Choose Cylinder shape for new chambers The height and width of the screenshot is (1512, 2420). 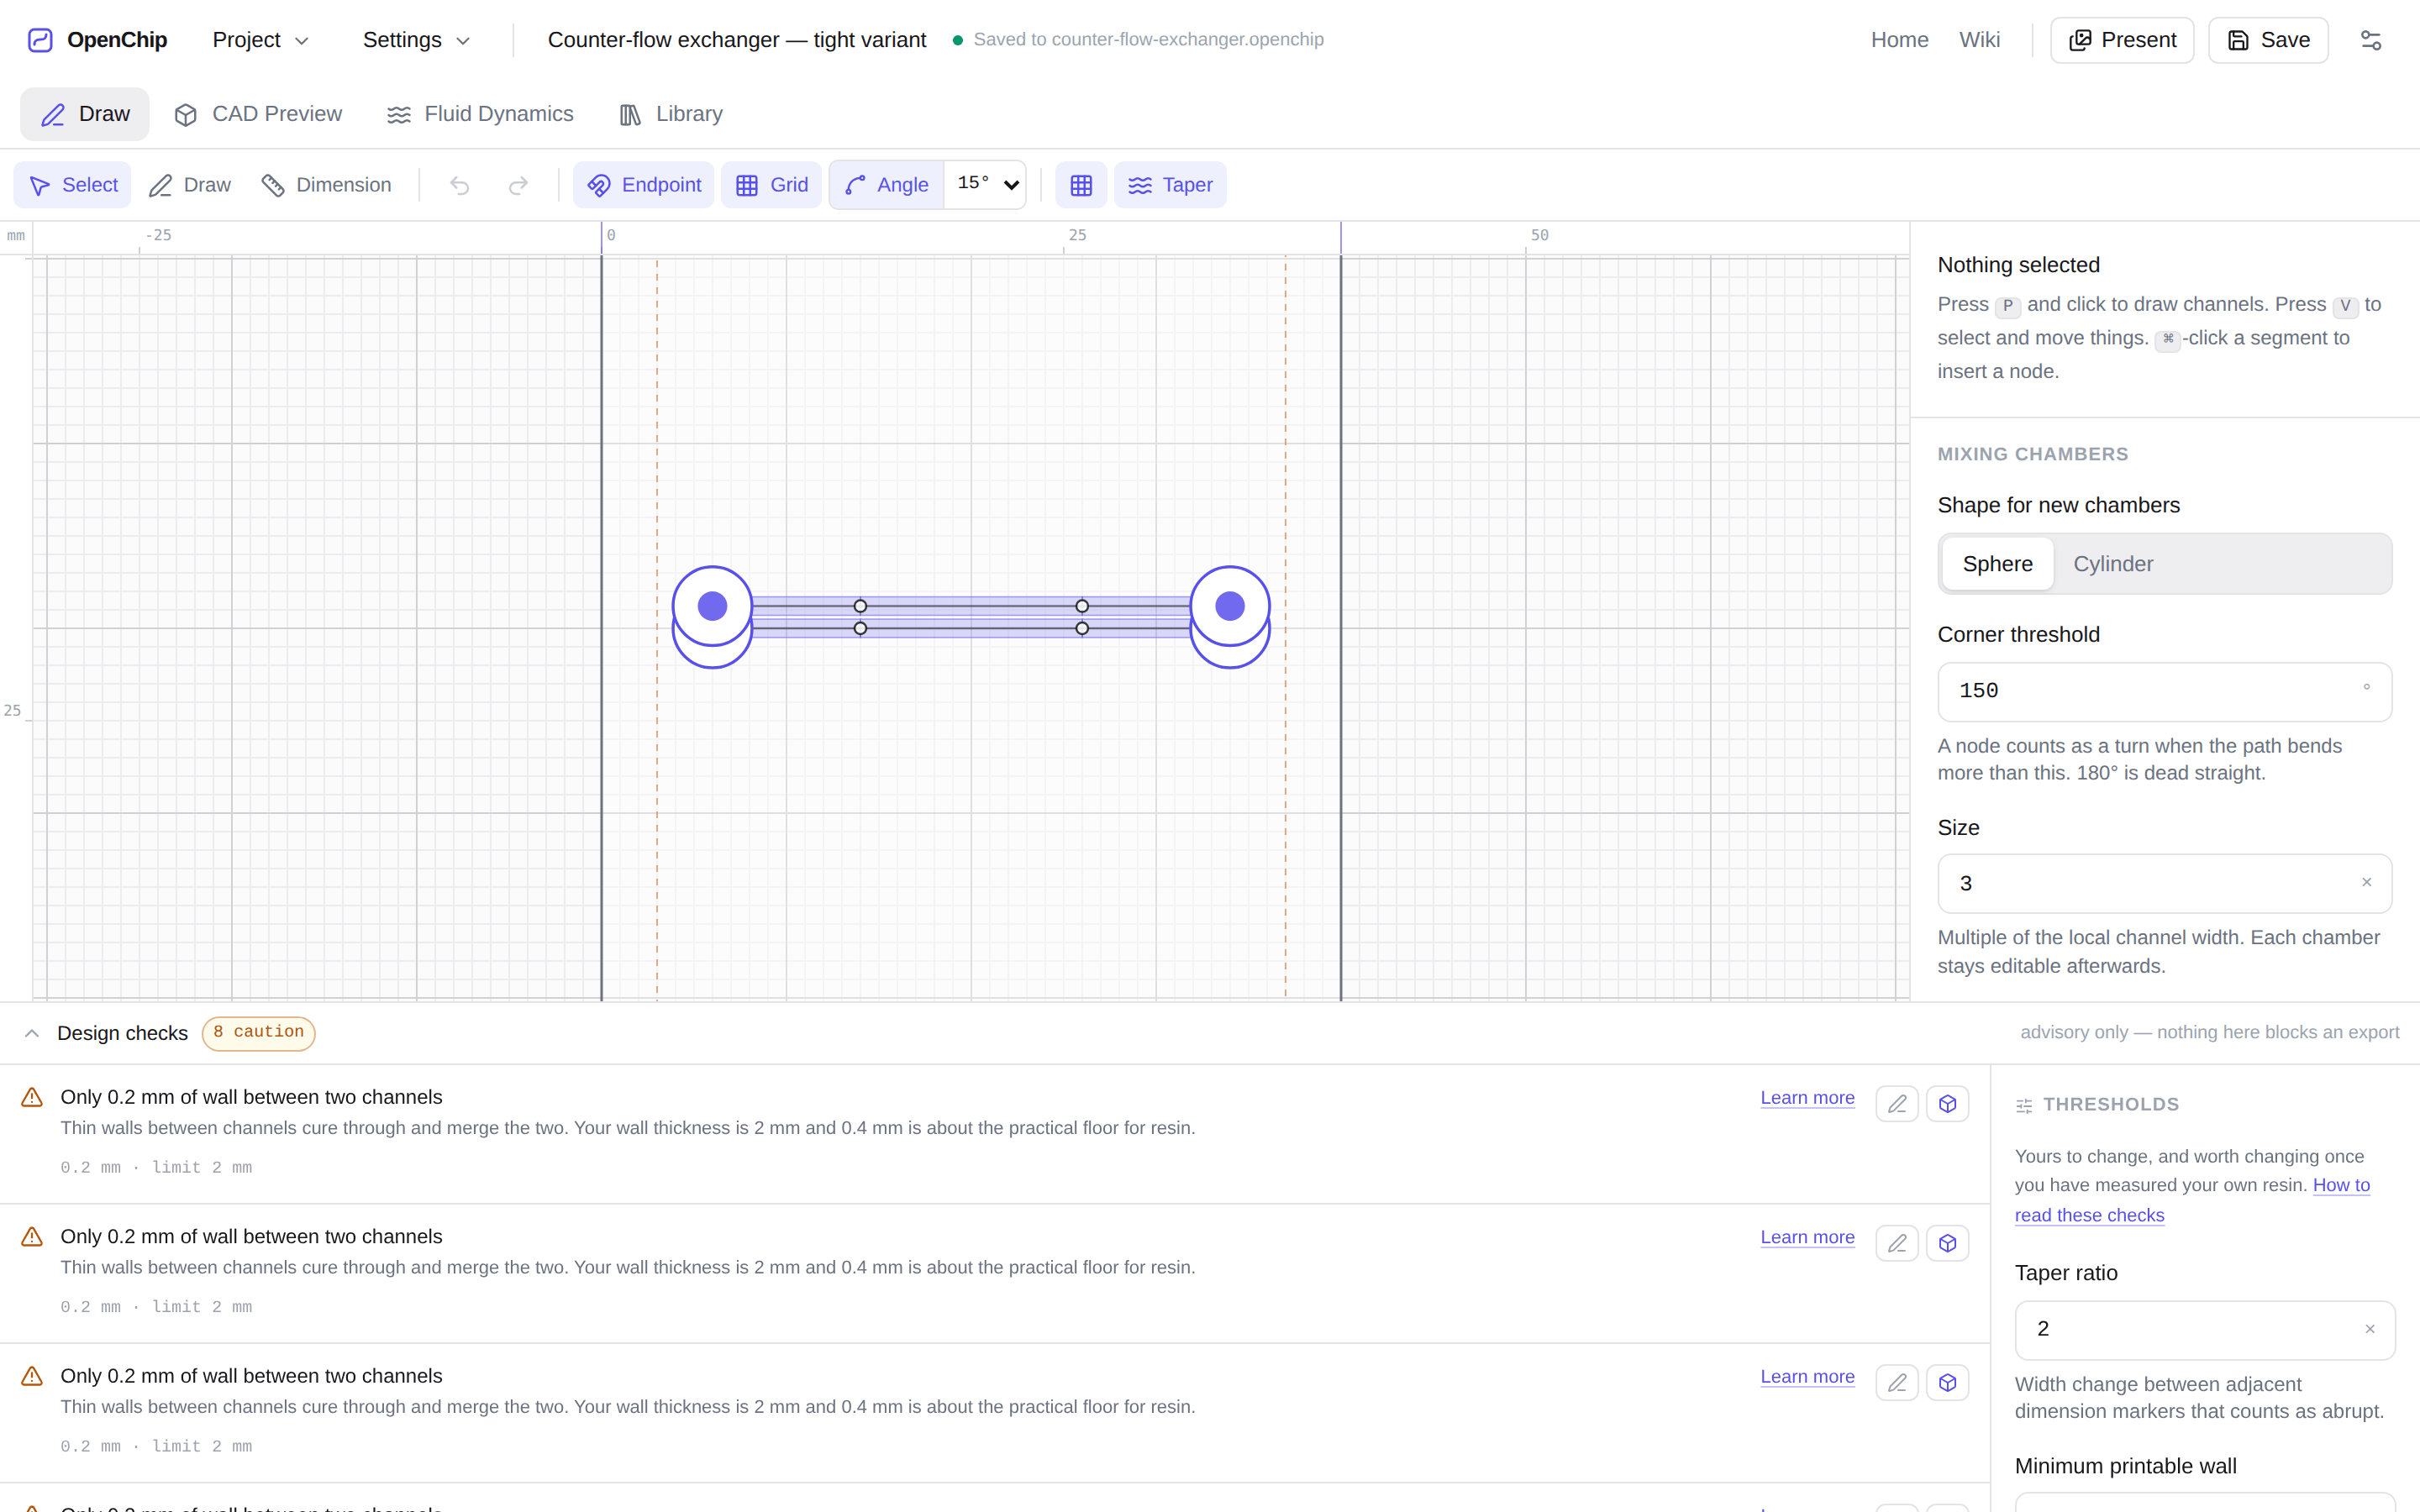[x=2113, y=564]
